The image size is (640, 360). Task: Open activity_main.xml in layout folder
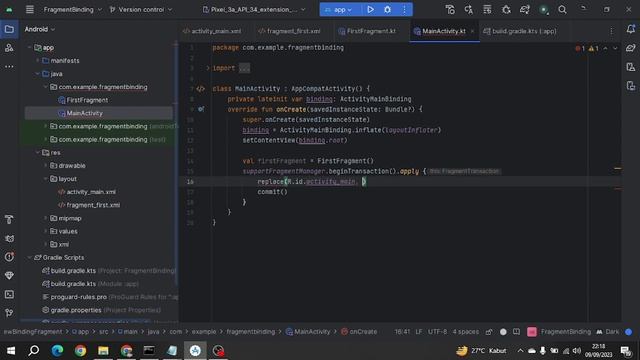pyautogui.click(x=91, y=192)
